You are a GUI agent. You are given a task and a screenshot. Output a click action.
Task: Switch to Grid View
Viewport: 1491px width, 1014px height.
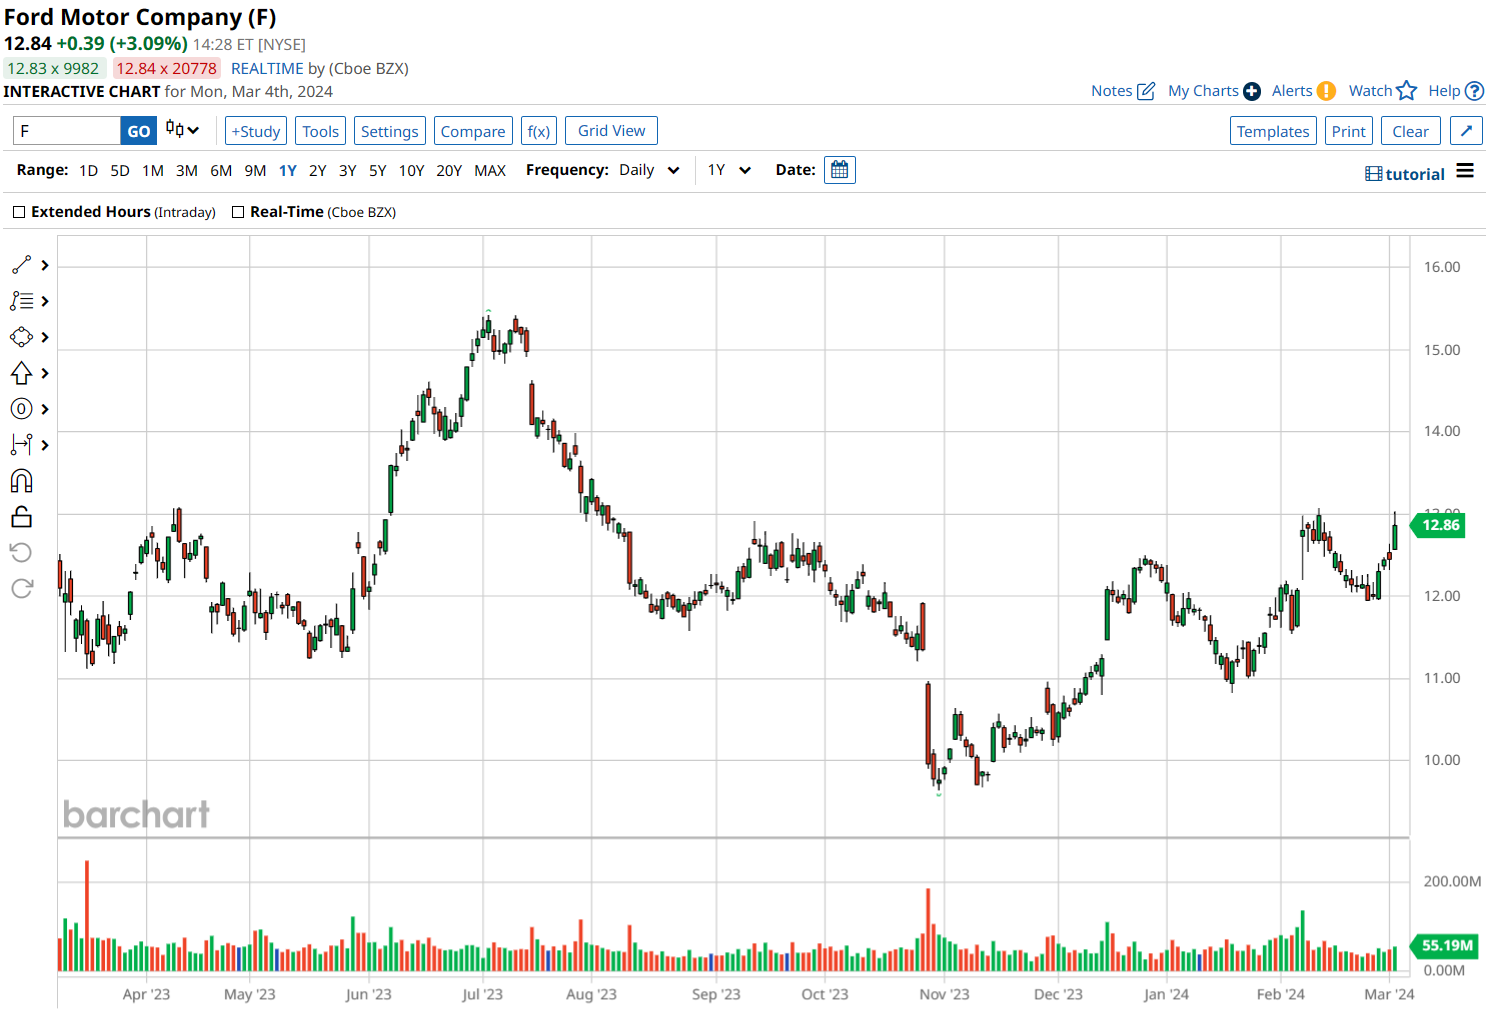point(612,130)
